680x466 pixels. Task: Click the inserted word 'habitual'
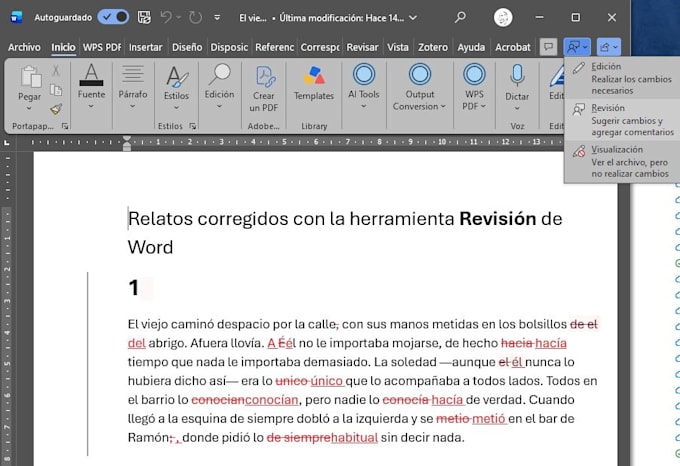(354, 437)
